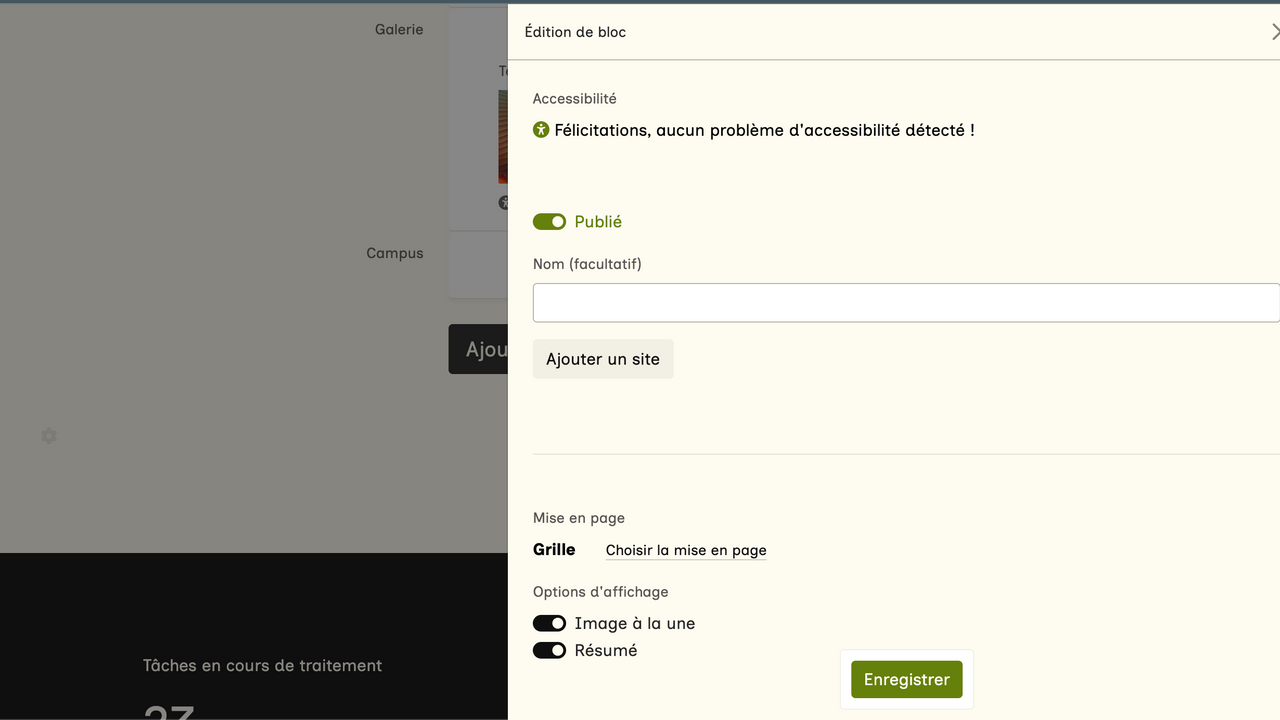Open the gear settings icon on the left

(x=49, y=436)
